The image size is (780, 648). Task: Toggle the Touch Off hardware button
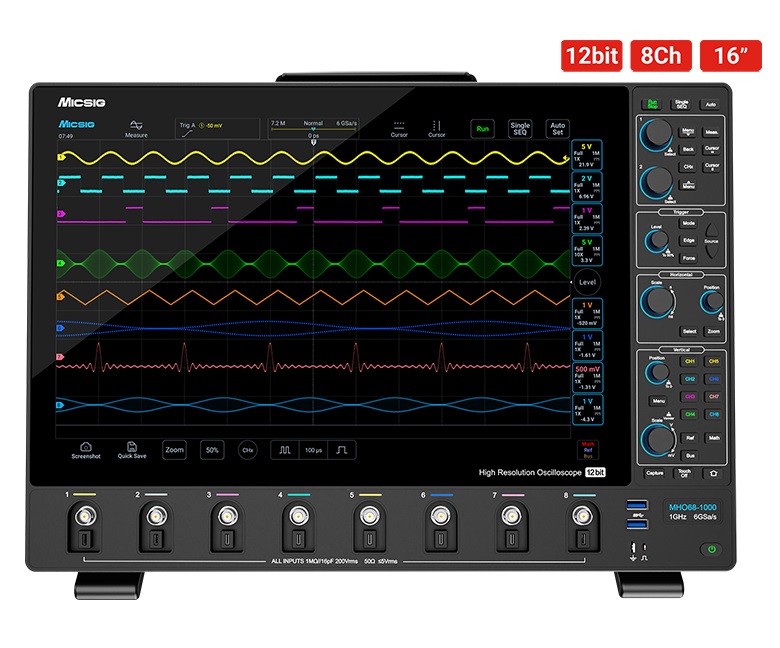pos(684,473)
